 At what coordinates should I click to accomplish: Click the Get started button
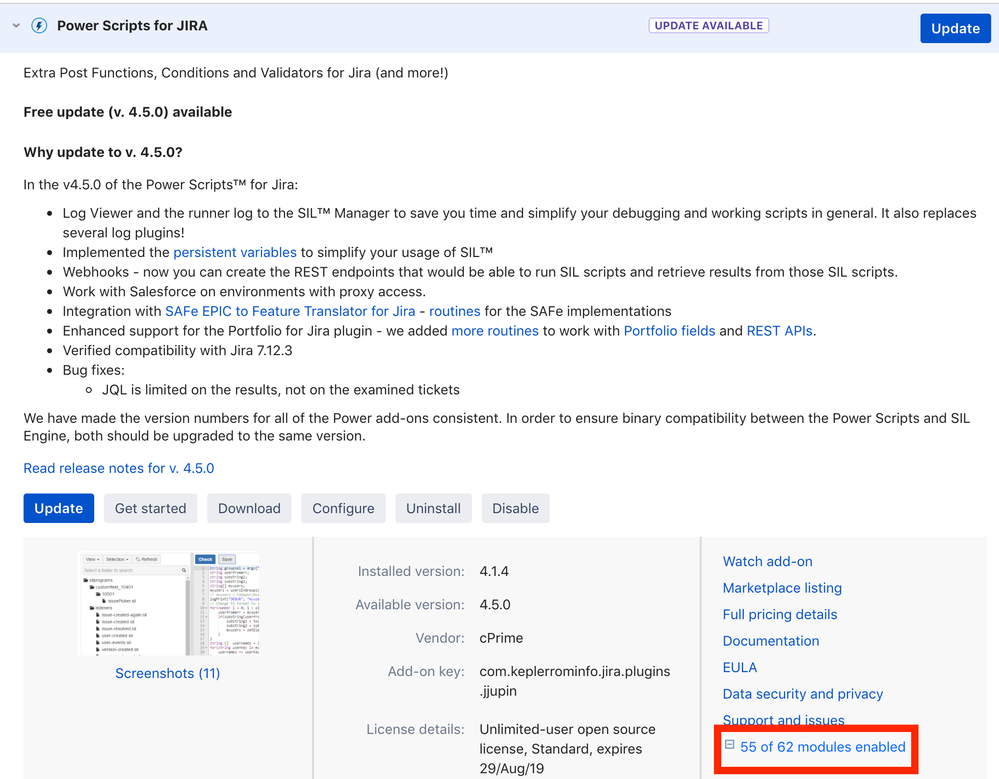150,508
